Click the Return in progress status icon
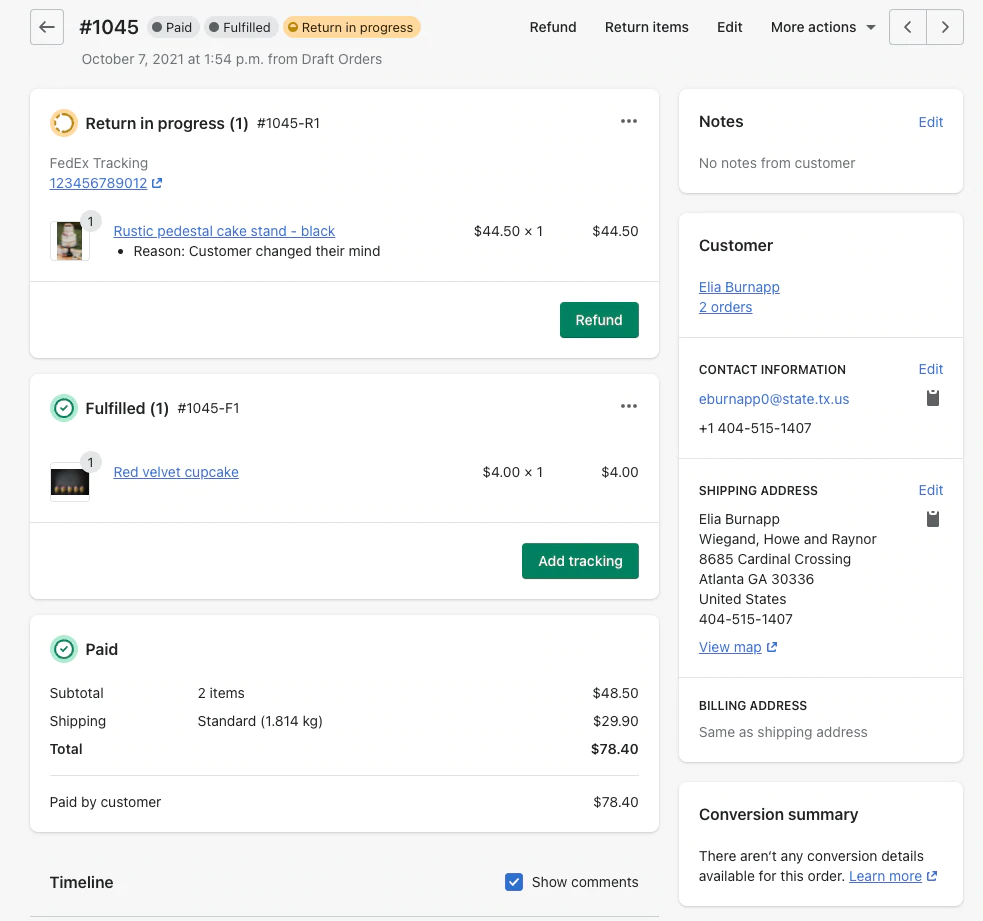Viewport: 983px width, 921px height. pos(63,123)
